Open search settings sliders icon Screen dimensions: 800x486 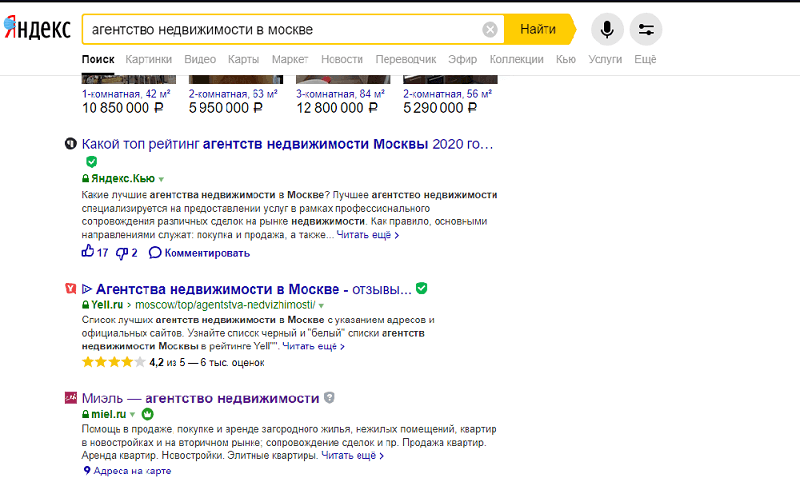click(x=646, y=30)
